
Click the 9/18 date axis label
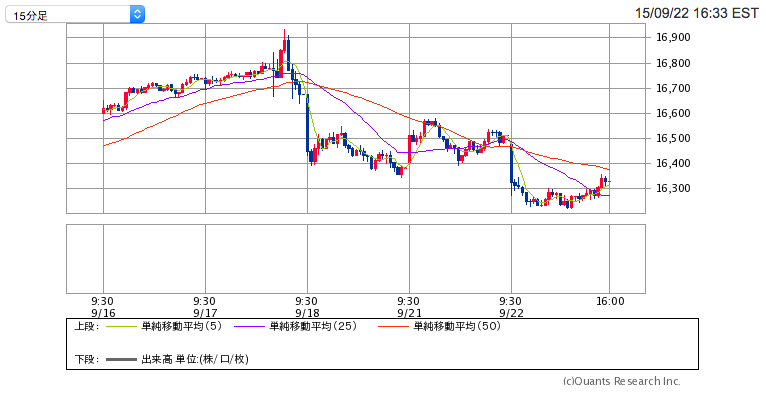click(x=307, y=313)
